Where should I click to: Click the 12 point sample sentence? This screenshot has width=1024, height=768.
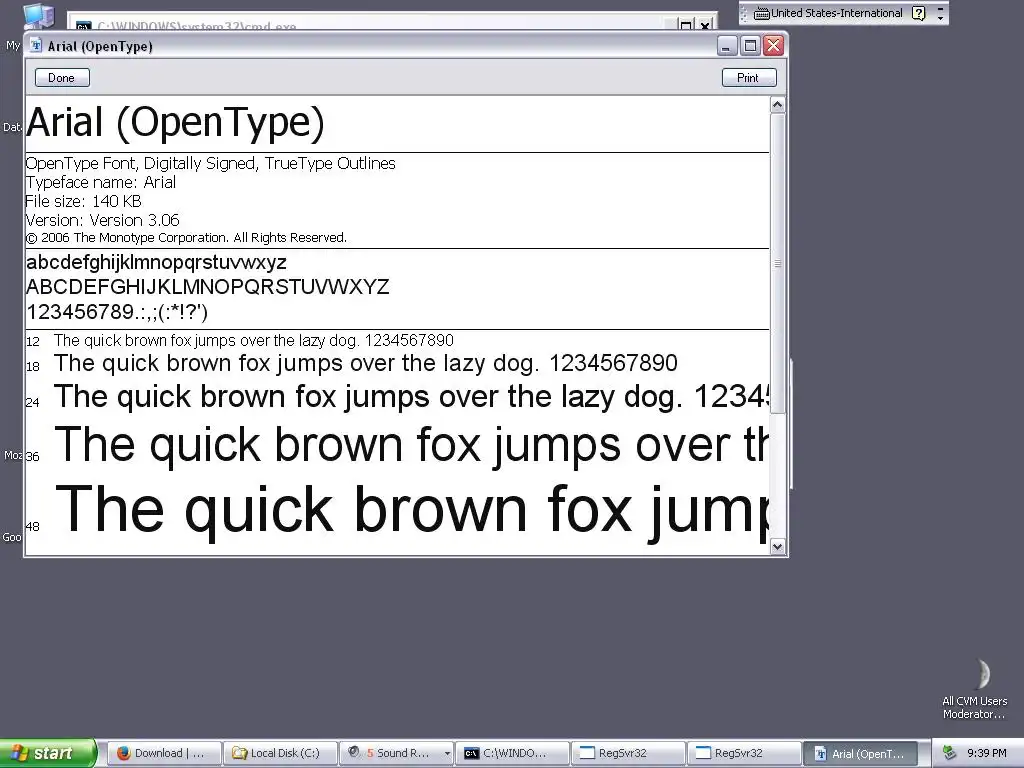(x=253, y=340)
